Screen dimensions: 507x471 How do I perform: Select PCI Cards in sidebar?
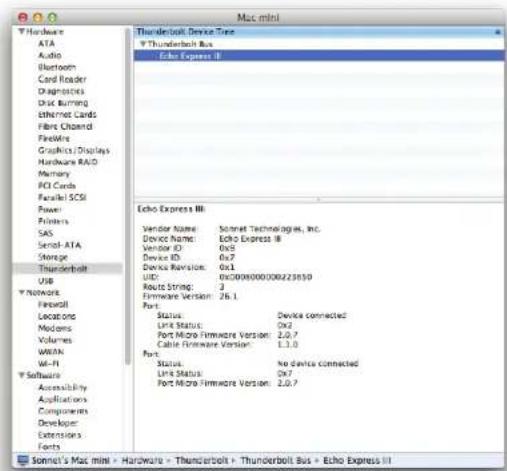(57, 186)
